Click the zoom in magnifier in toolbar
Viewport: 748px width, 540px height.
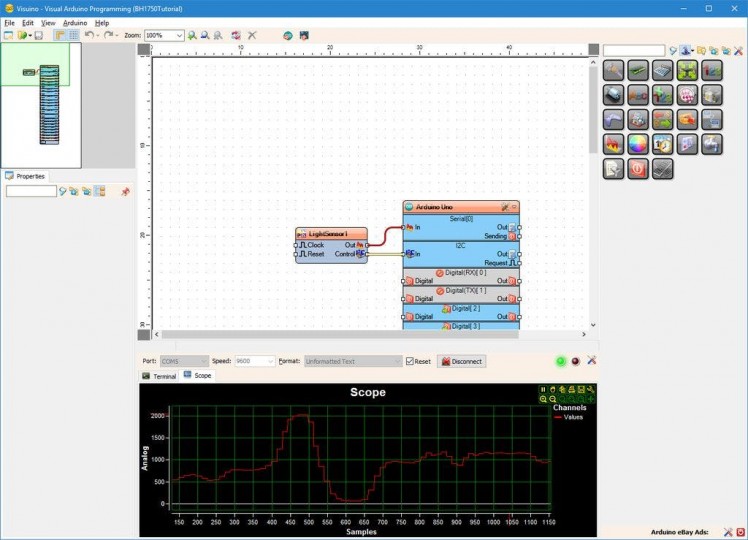192,35
